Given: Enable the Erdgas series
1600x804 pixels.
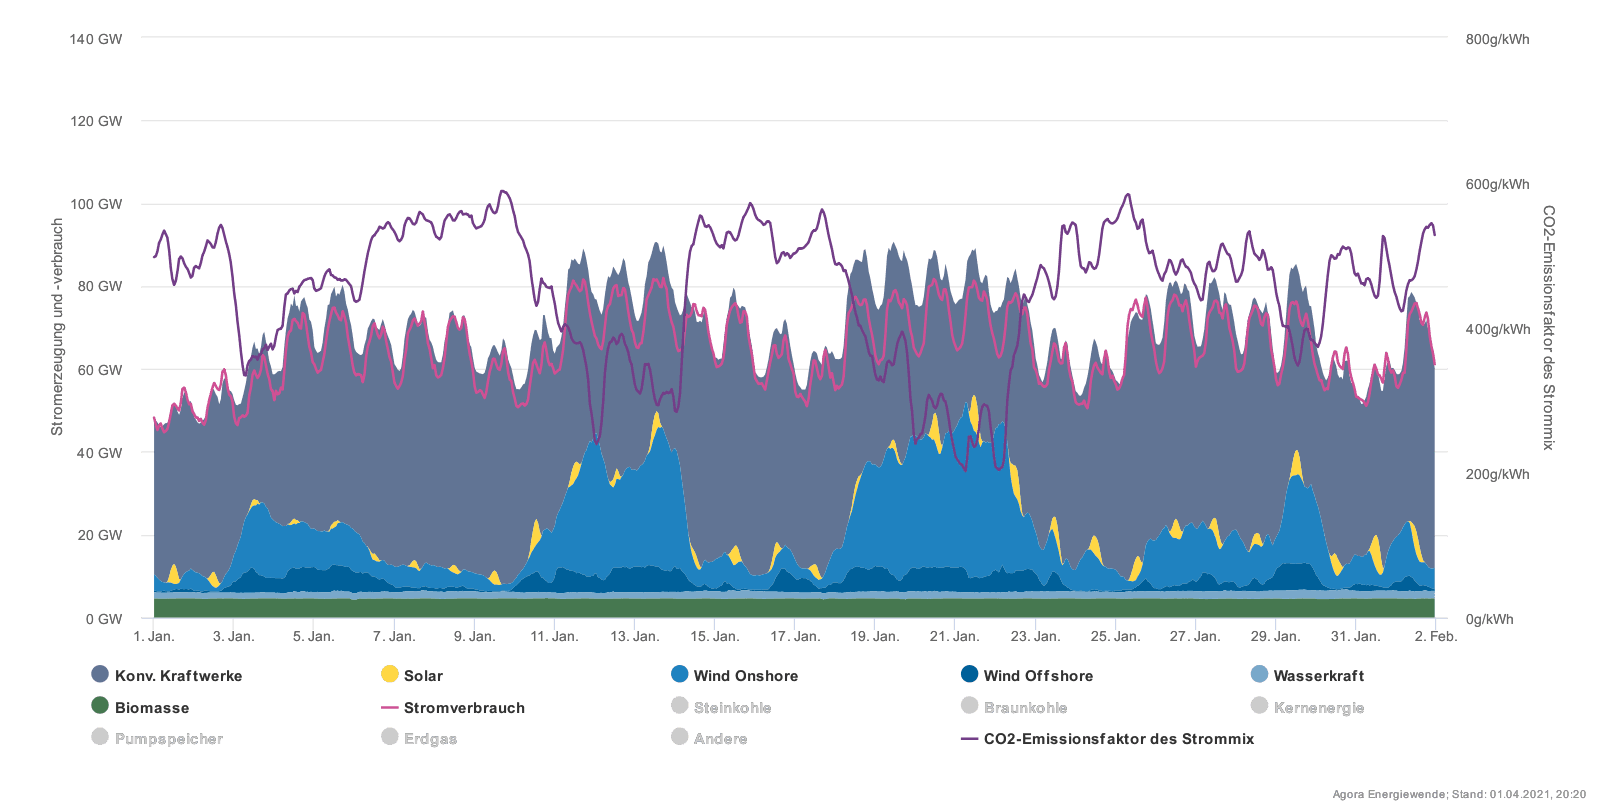Looking at the screenshot, I should [419, 738].
